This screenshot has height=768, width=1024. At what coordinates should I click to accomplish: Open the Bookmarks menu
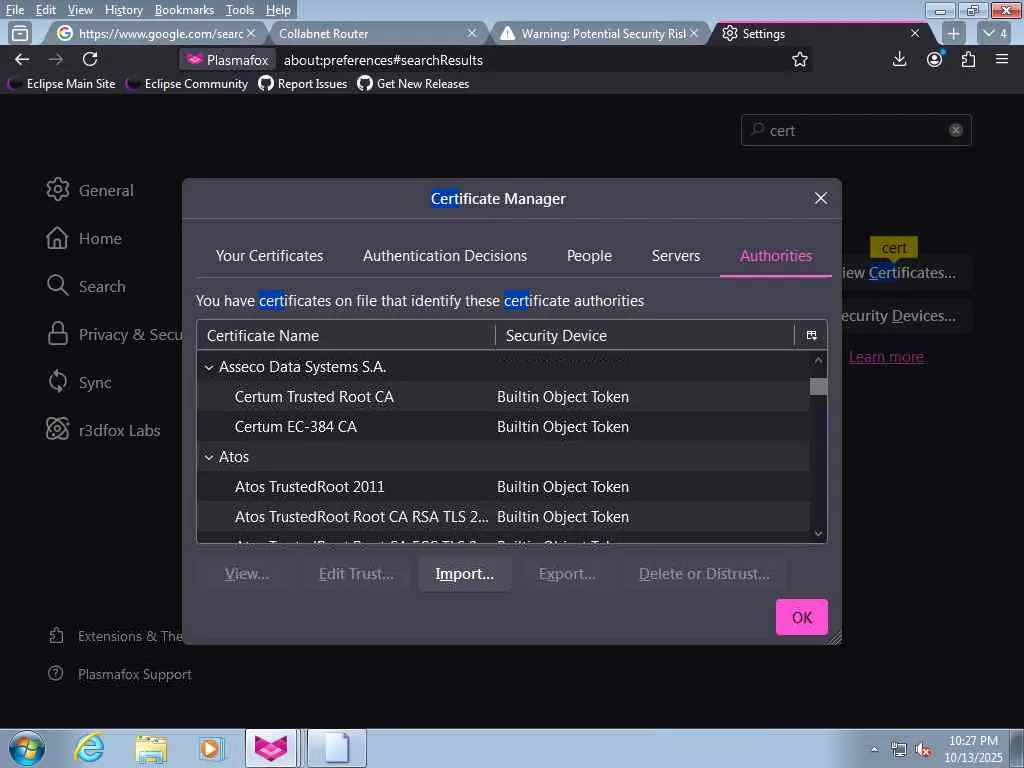(x=184, y=10)
